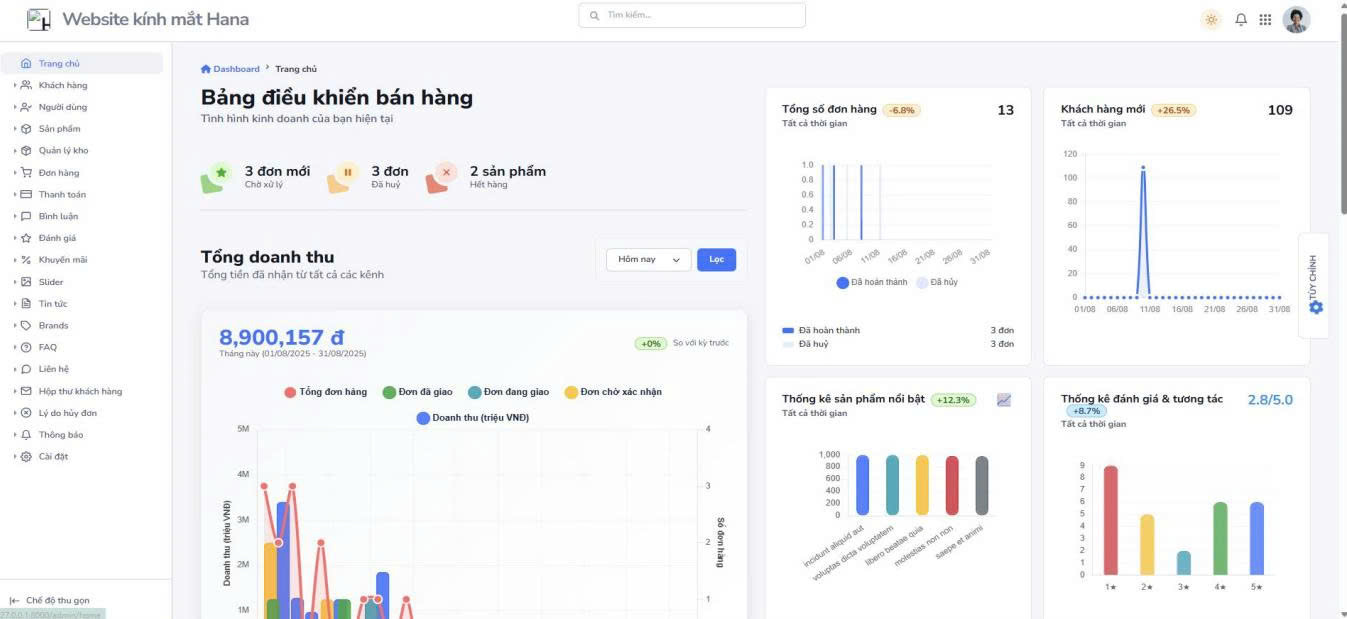This screenshot has height=619, width=1347.
Task: Expand the Bình luận submenu arrow
Action: pyautogui.click(x=15, y=216)
